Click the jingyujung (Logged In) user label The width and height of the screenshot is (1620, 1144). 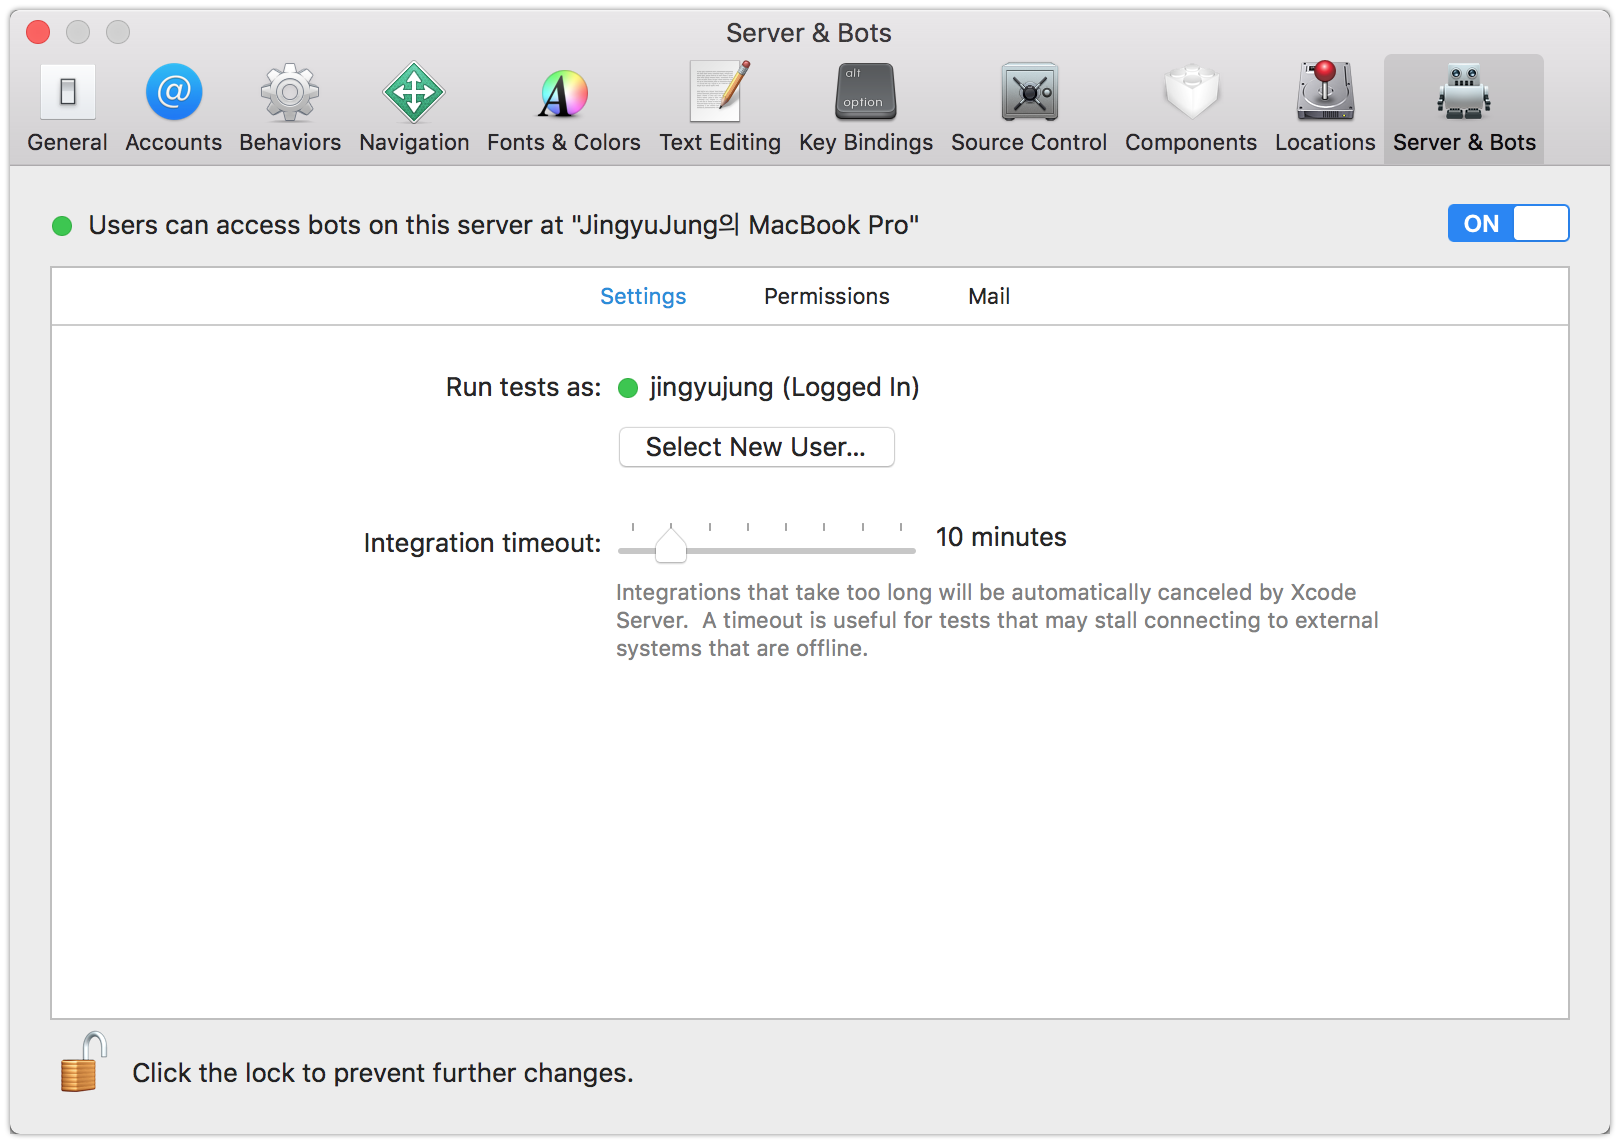[784, 387]
